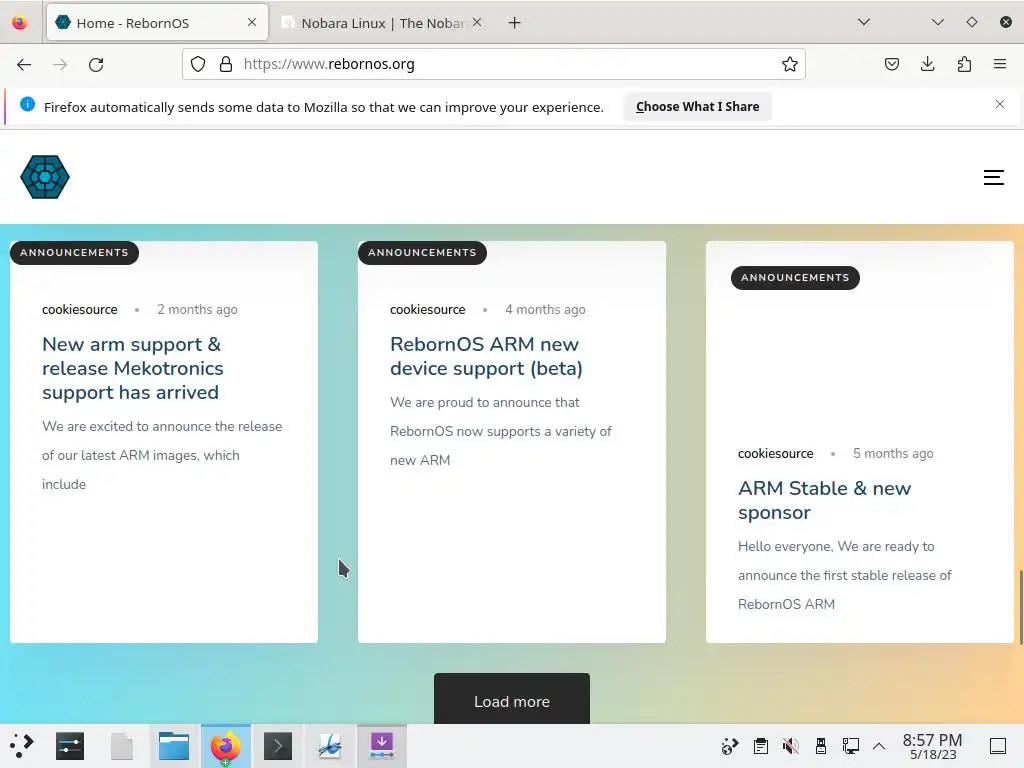Open Dolphin file manager from taskbar
The image size is (1024, 768).
tap(174, 746)
